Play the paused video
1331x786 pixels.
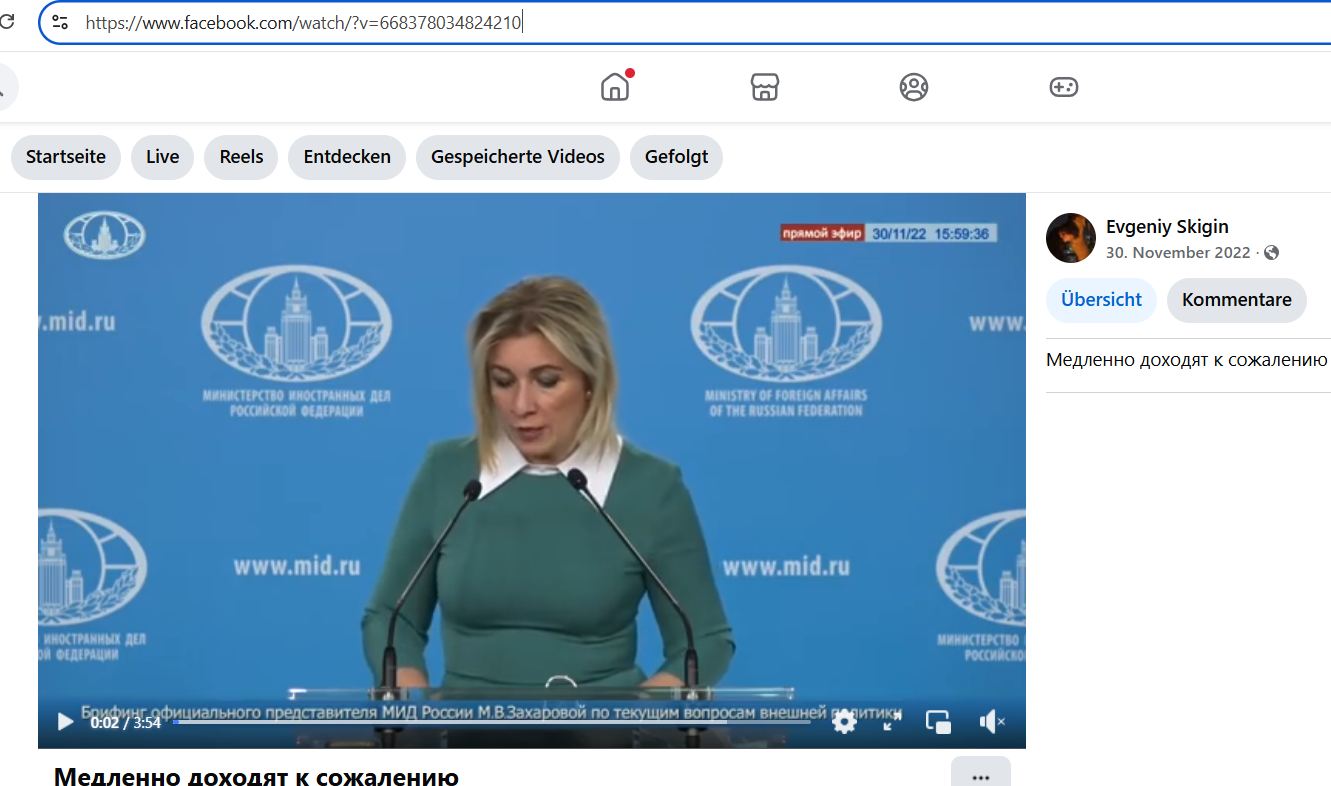coord(65,721)
